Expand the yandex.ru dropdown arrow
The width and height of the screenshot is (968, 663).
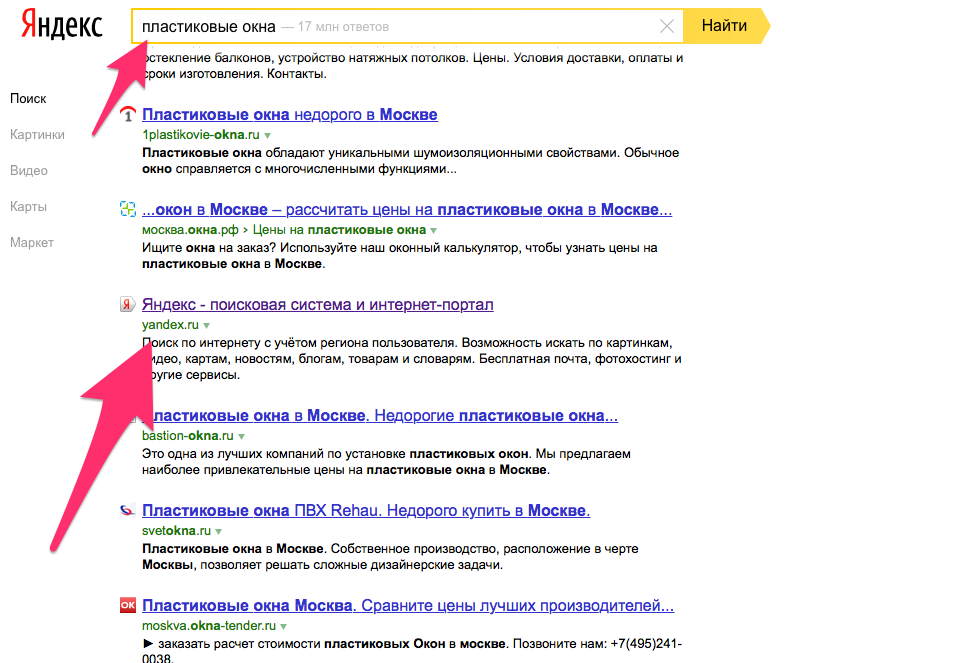click(206, 325)
